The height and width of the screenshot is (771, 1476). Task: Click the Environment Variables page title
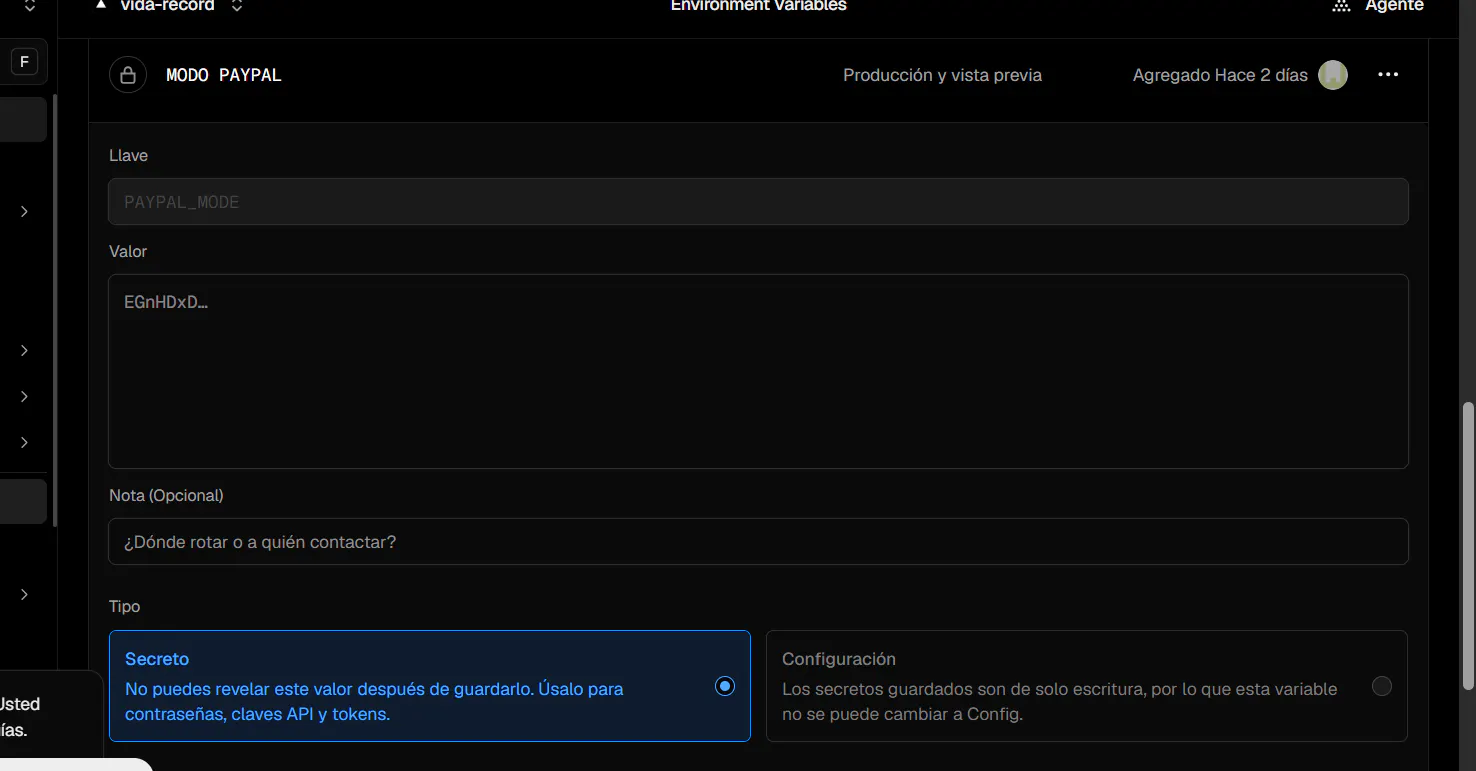[x=758, y=6]
